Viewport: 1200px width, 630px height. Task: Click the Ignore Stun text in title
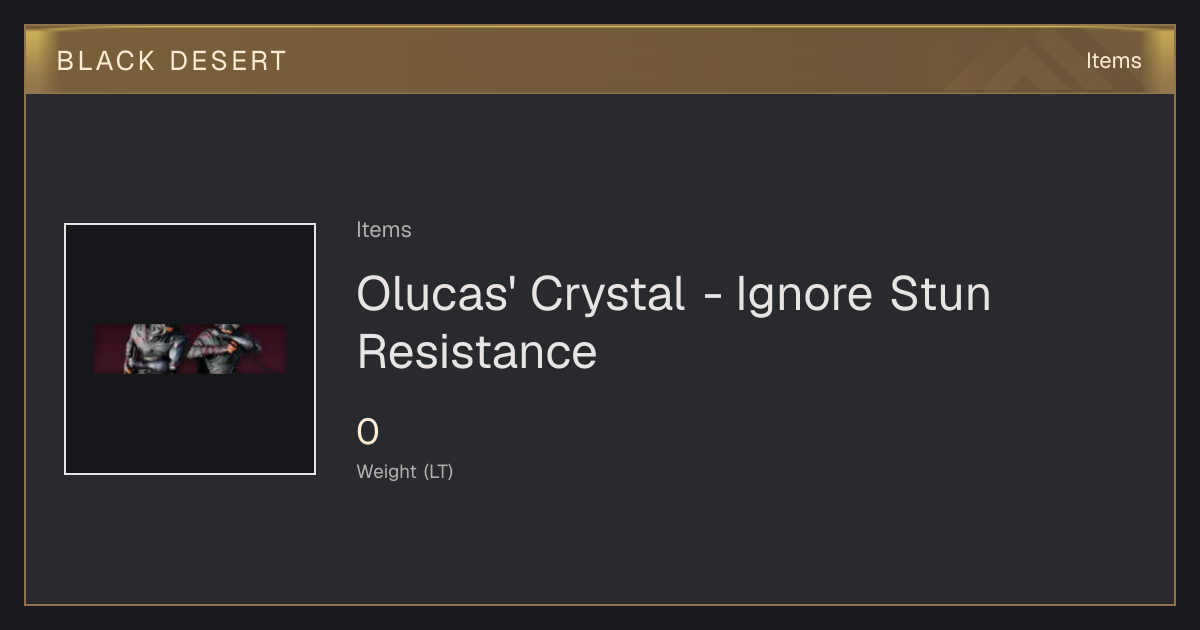863,295
